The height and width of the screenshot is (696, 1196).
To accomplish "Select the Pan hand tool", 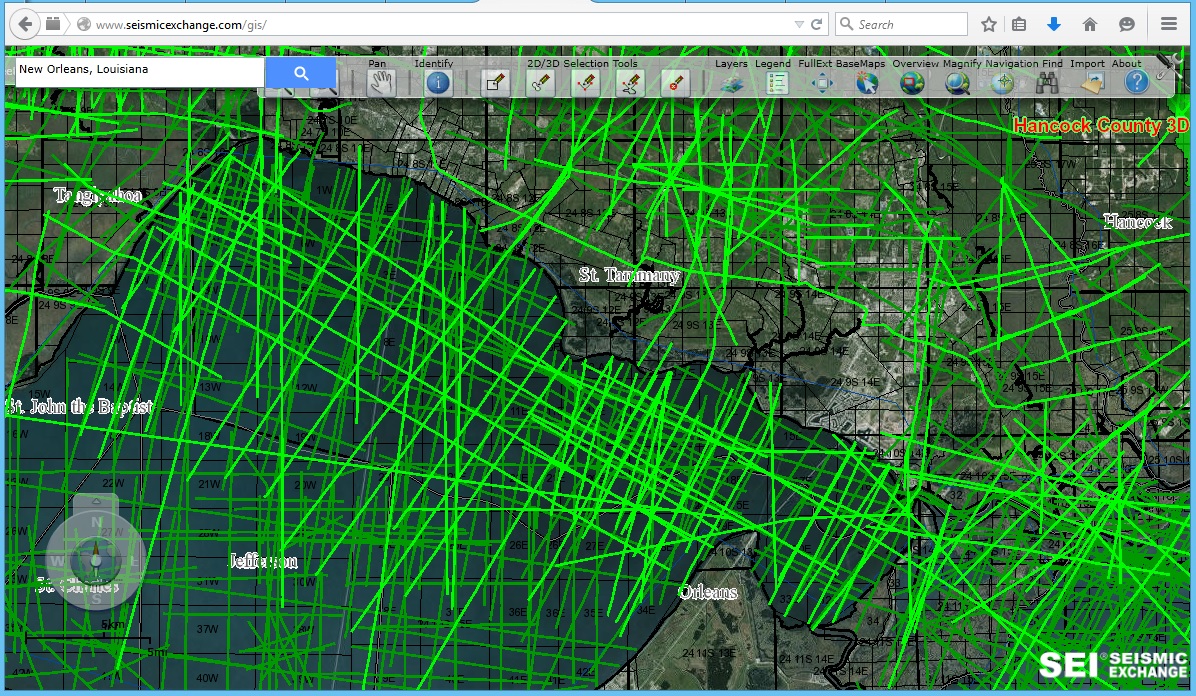I will pyautogui.click(x=381, y=82).
